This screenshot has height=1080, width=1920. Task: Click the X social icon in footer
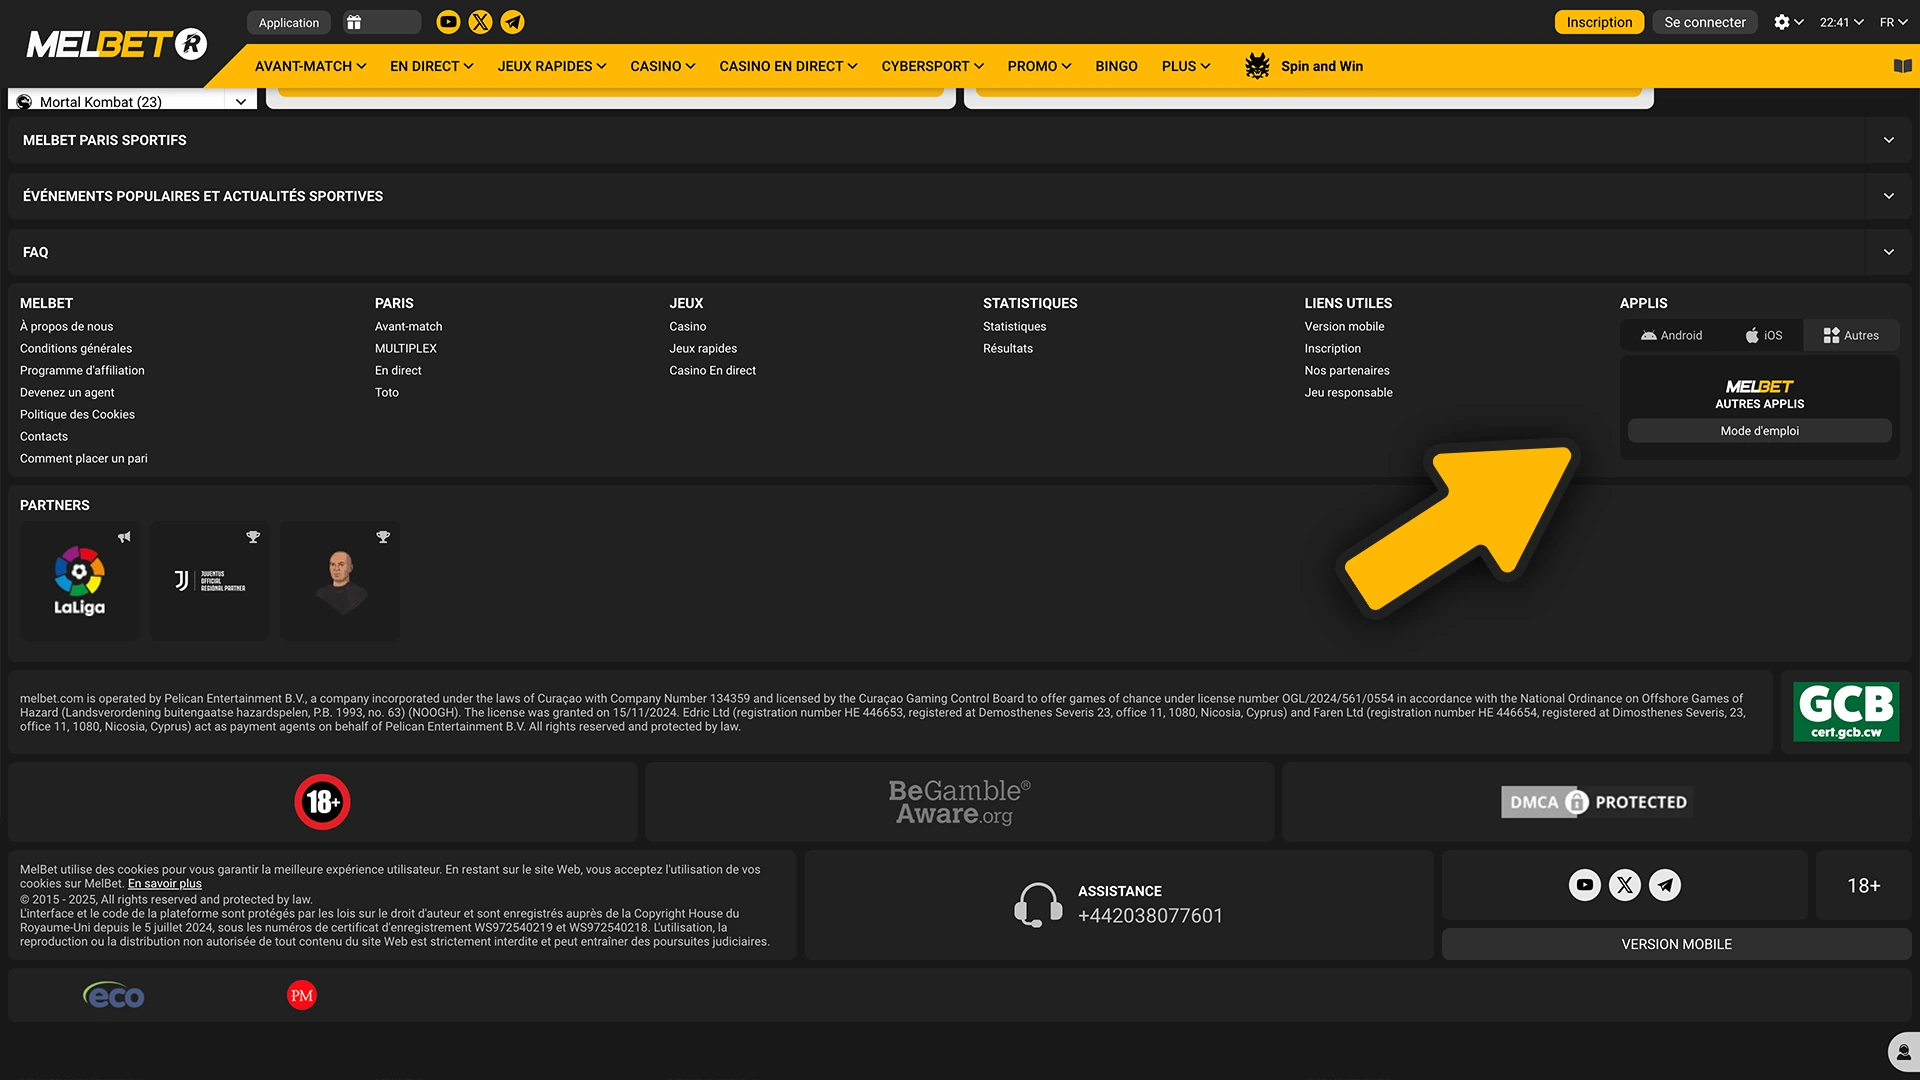(1624, 885)
